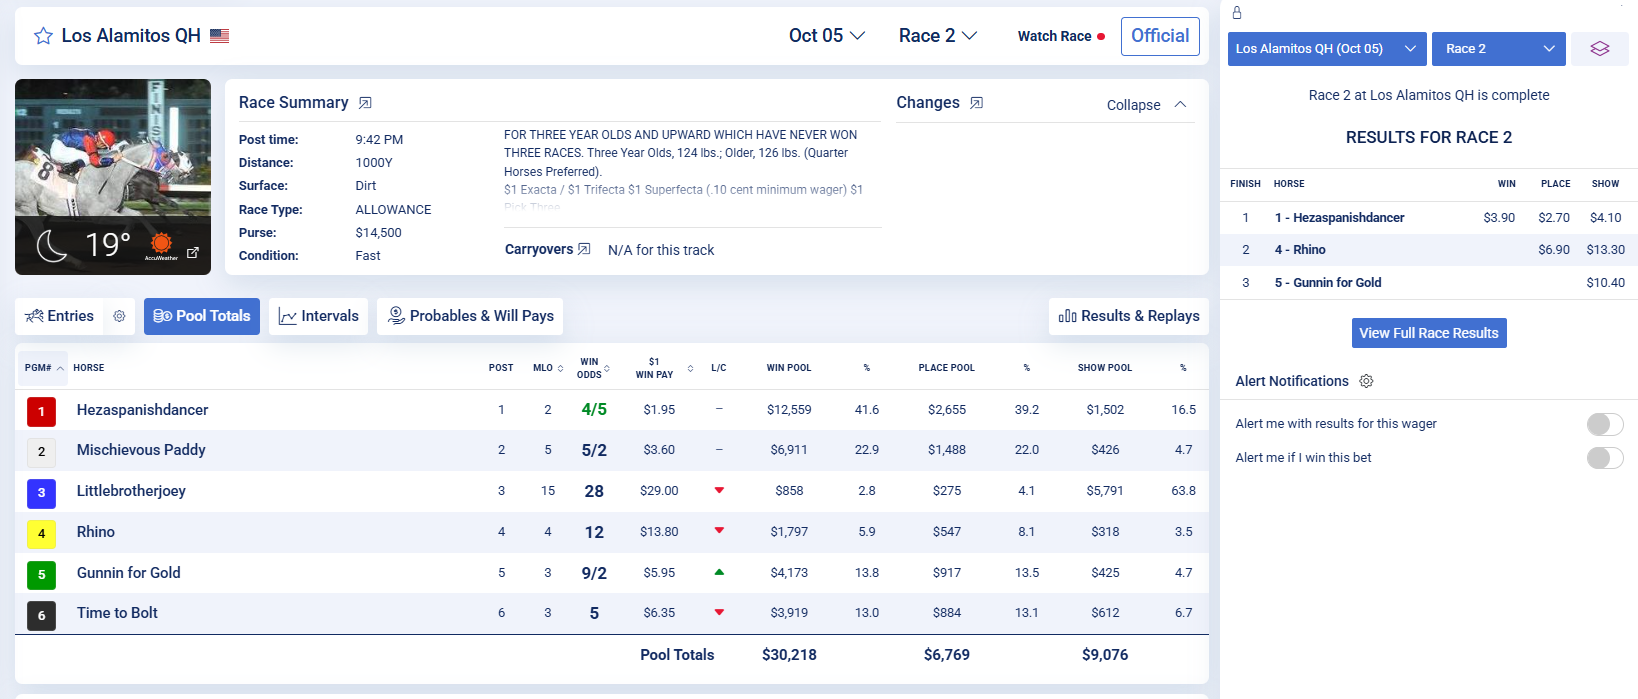Click the Carryovers popout icon
The height and width of the screenshot is (699, 1638).
point(584,249)
